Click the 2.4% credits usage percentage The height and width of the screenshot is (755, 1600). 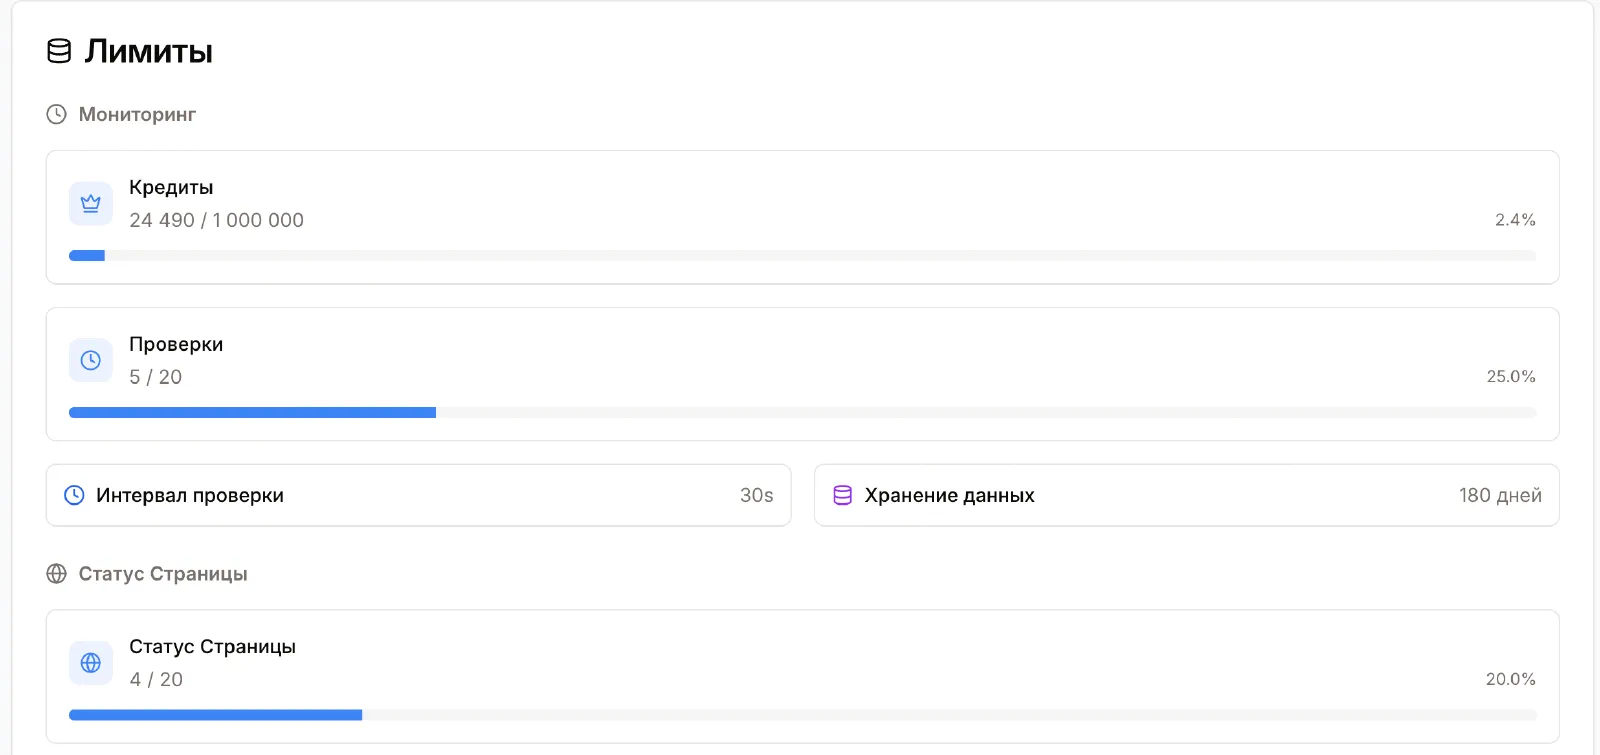(x=1515, y=220)
